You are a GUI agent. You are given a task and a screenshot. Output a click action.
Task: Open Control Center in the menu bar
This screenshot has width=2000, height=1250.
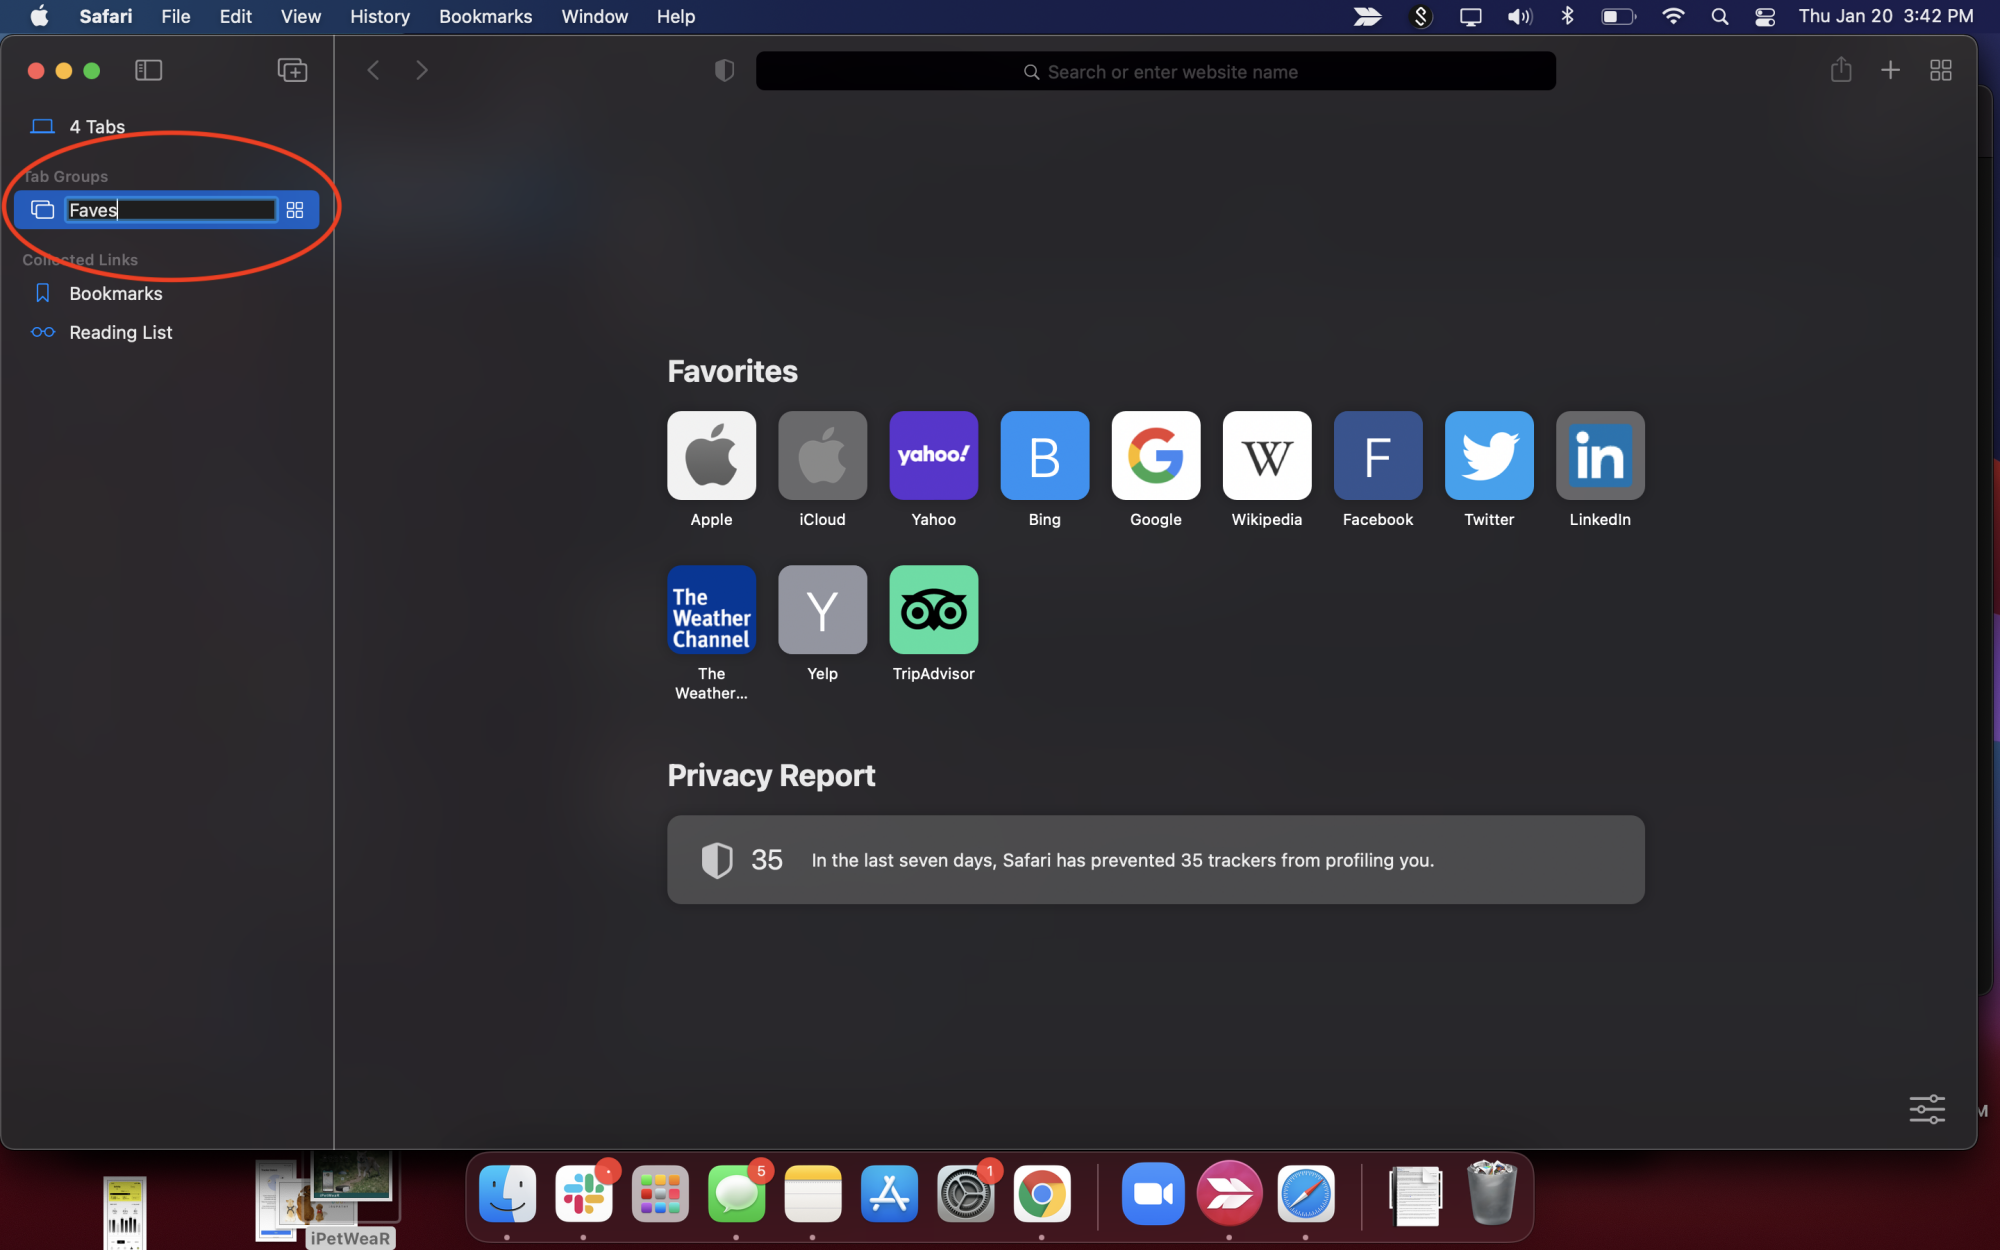coord(1765,16)
